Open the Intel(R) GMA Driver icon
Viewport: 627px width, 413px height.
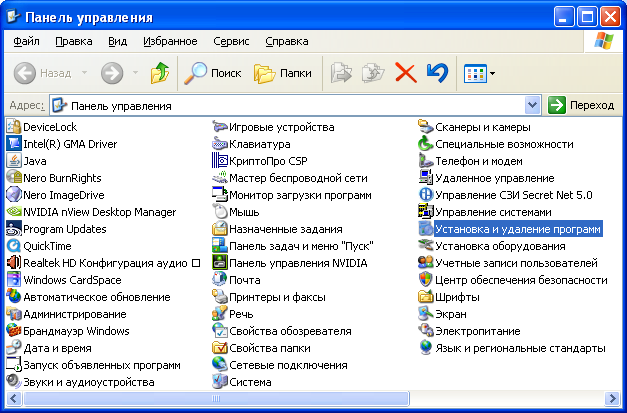click(14, 144)
